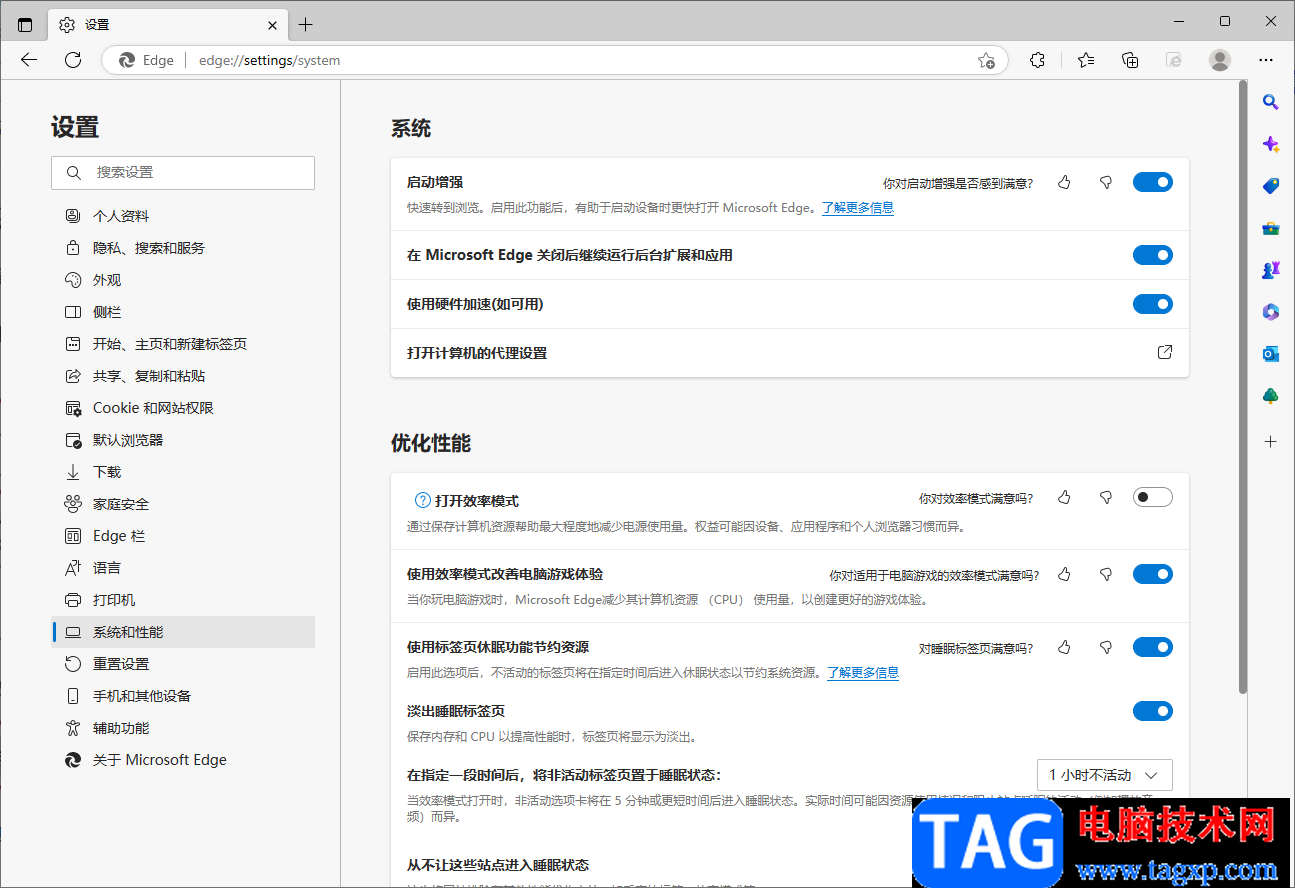
Task: Open the sidebar green tree icon
Action: pos(1271,396)
